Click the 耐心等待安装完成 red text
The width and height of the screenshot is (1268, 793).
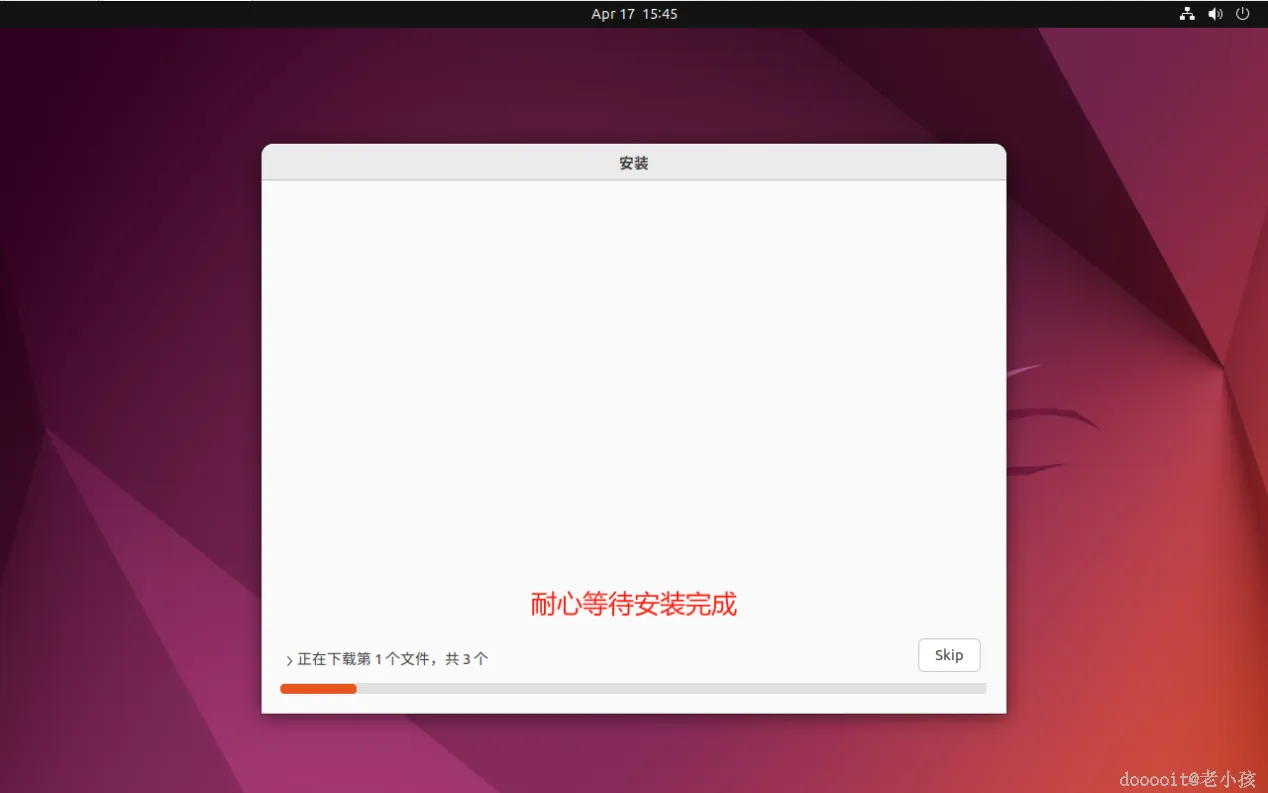tap(633, 604)
